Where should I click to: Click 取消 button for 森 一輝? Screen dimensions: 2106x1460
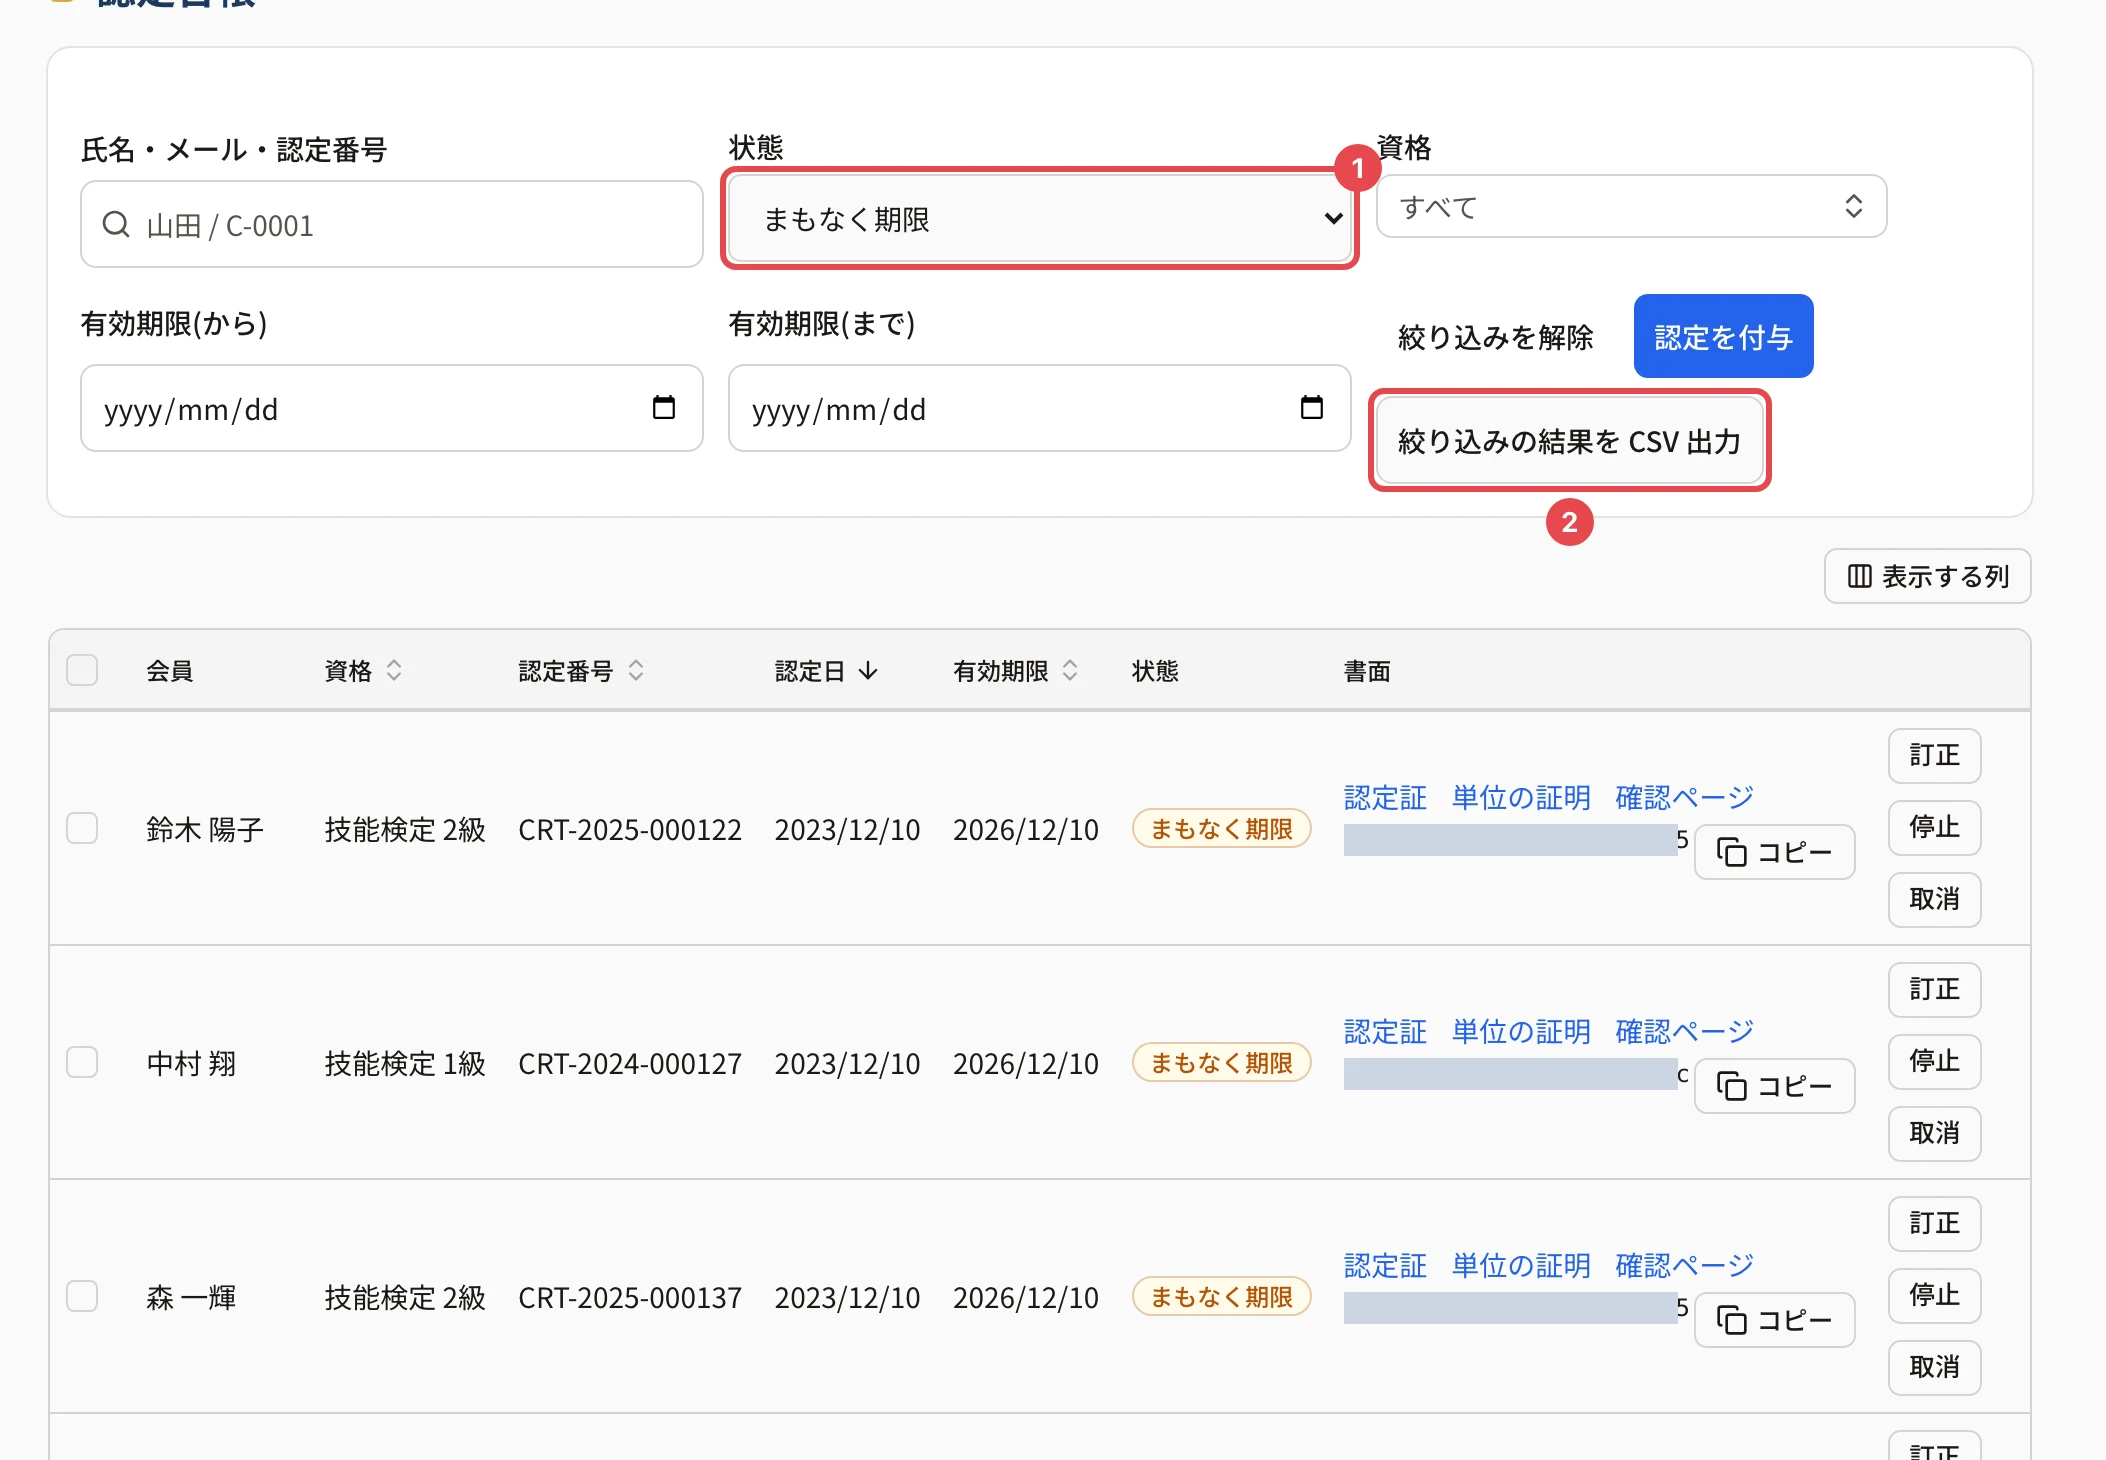click(x=1935, y=1367)
